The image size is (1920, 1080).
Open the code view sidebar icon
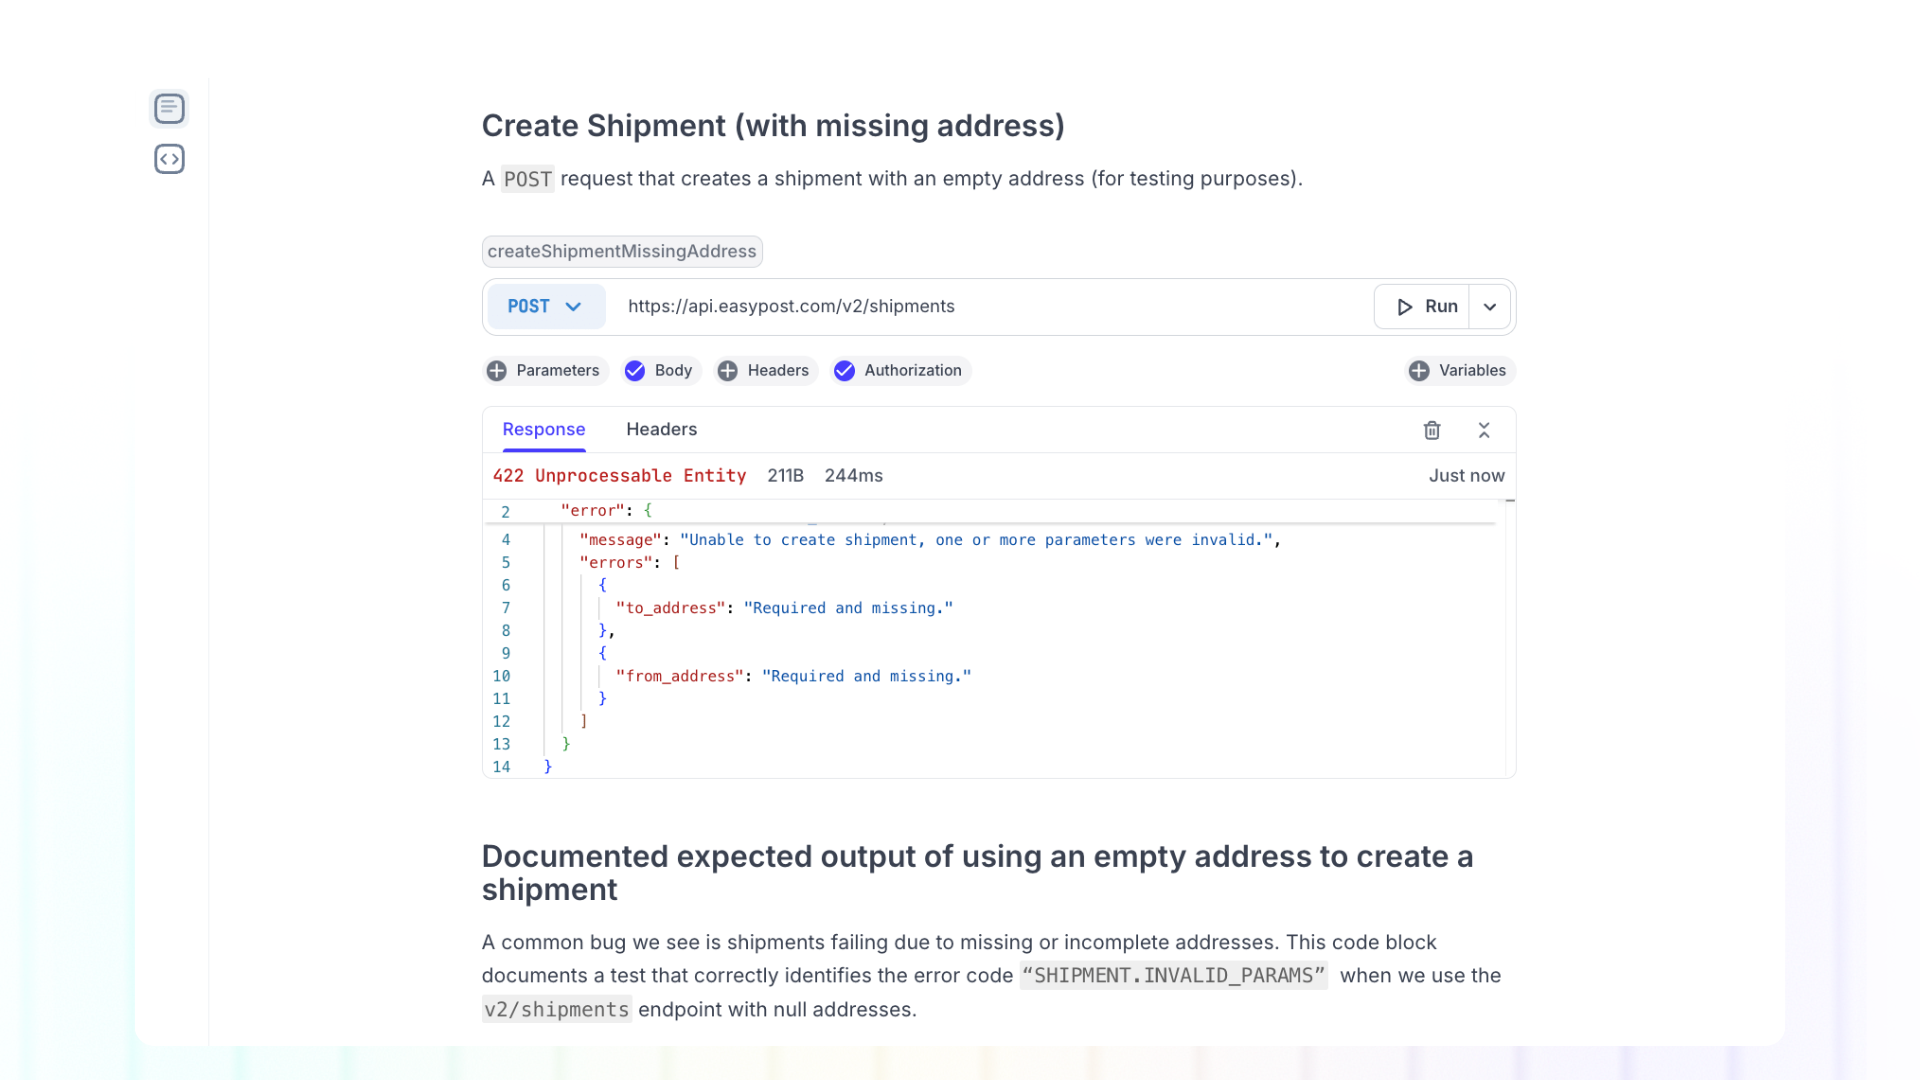169,159
